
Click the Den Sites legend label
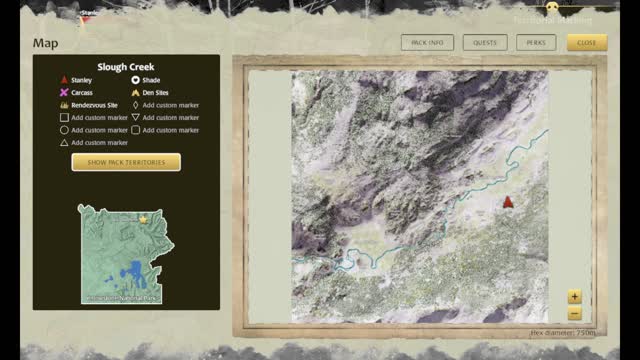155,93
